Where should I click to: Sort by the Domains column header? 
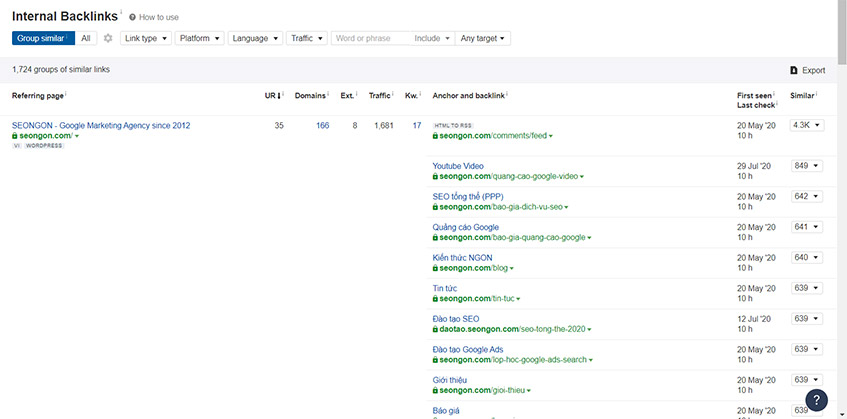(x=312, y=96)
